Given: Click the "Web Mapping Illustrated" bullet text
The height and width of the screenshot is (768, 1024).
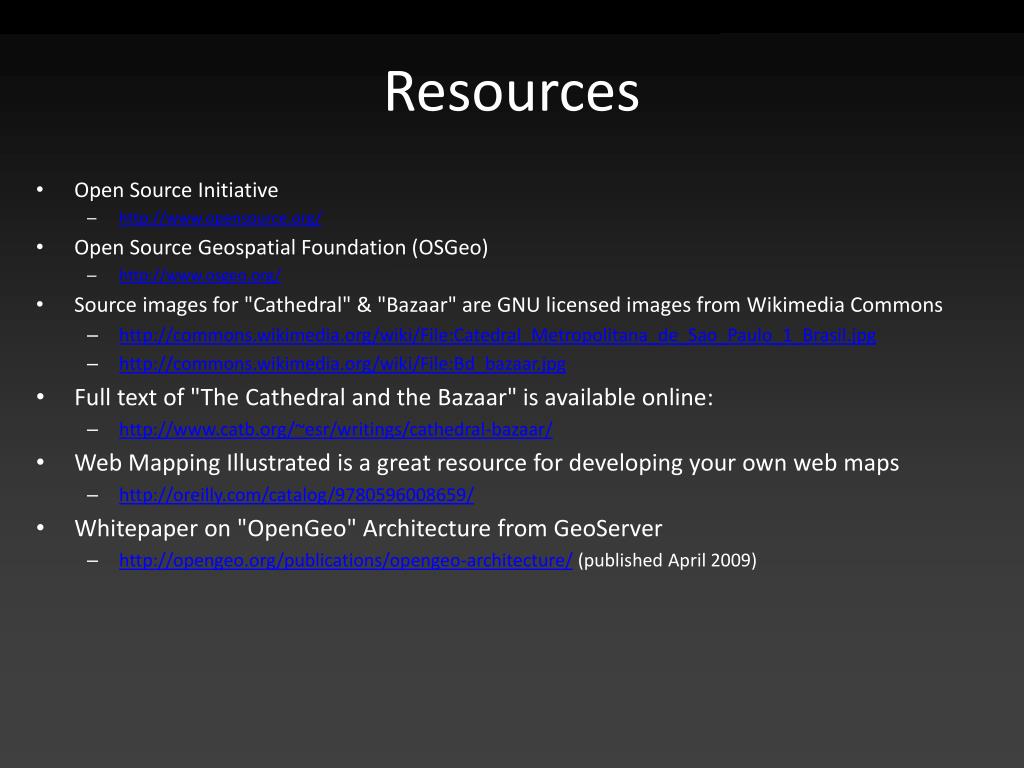Looking at the screenshot, I should (487, 463).
